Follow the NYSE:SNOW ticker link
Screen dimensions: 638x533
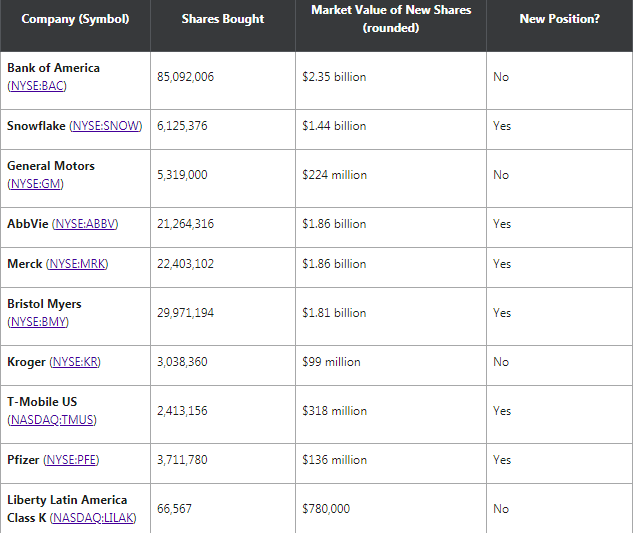click(106, 126)
